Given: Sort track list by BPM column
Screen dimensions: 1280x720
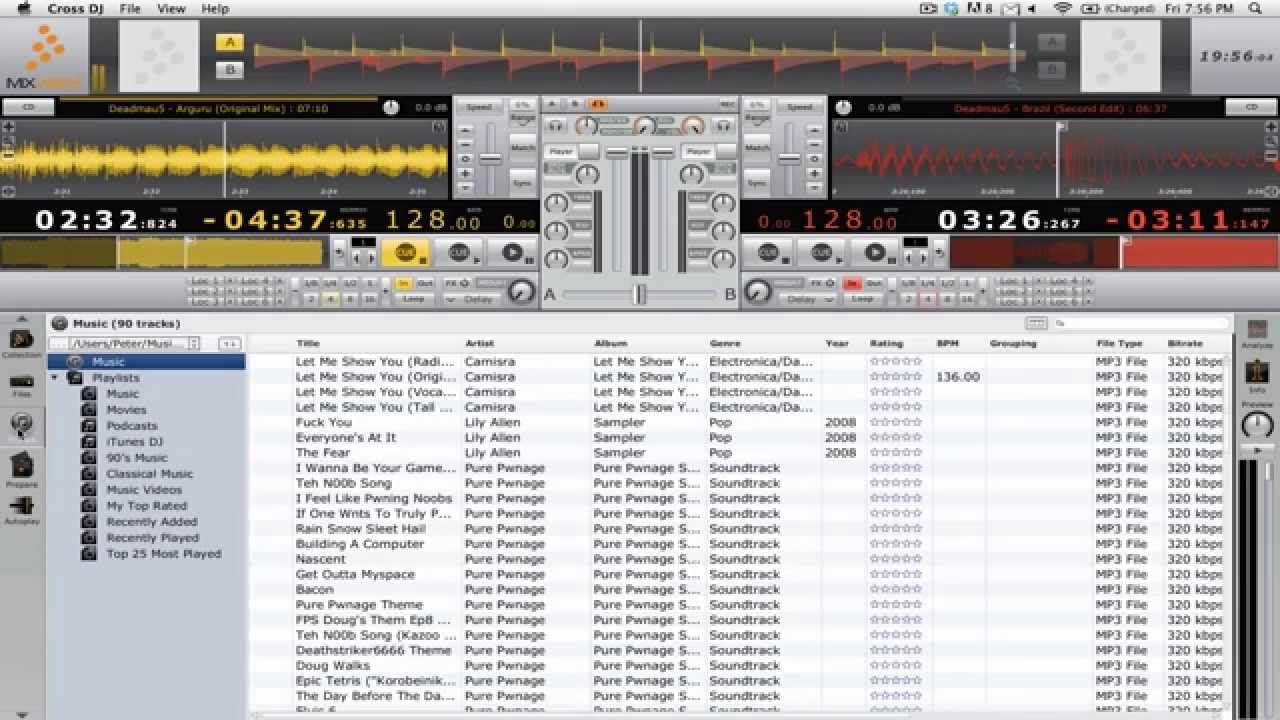Looking at the screenshot, I should (947, 343).
